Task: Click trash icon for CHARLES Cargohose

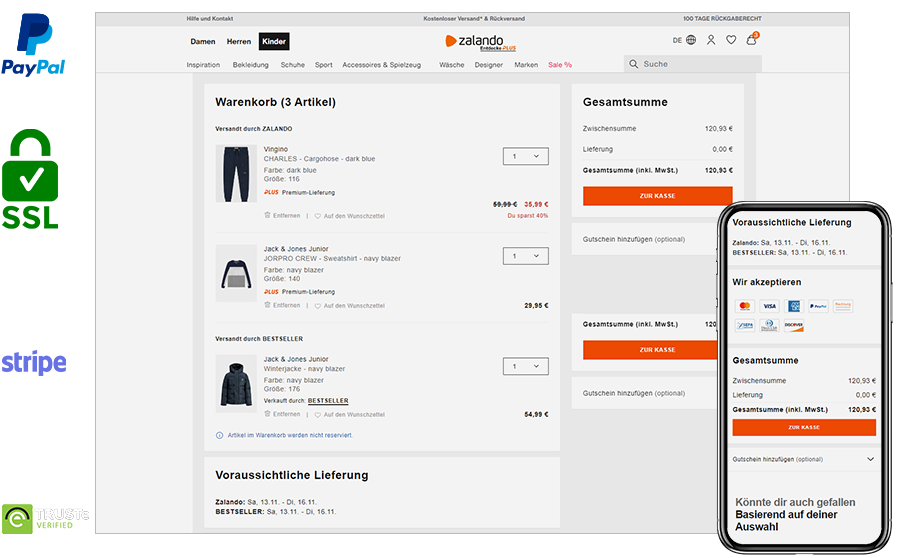Action: click(267, 215)
